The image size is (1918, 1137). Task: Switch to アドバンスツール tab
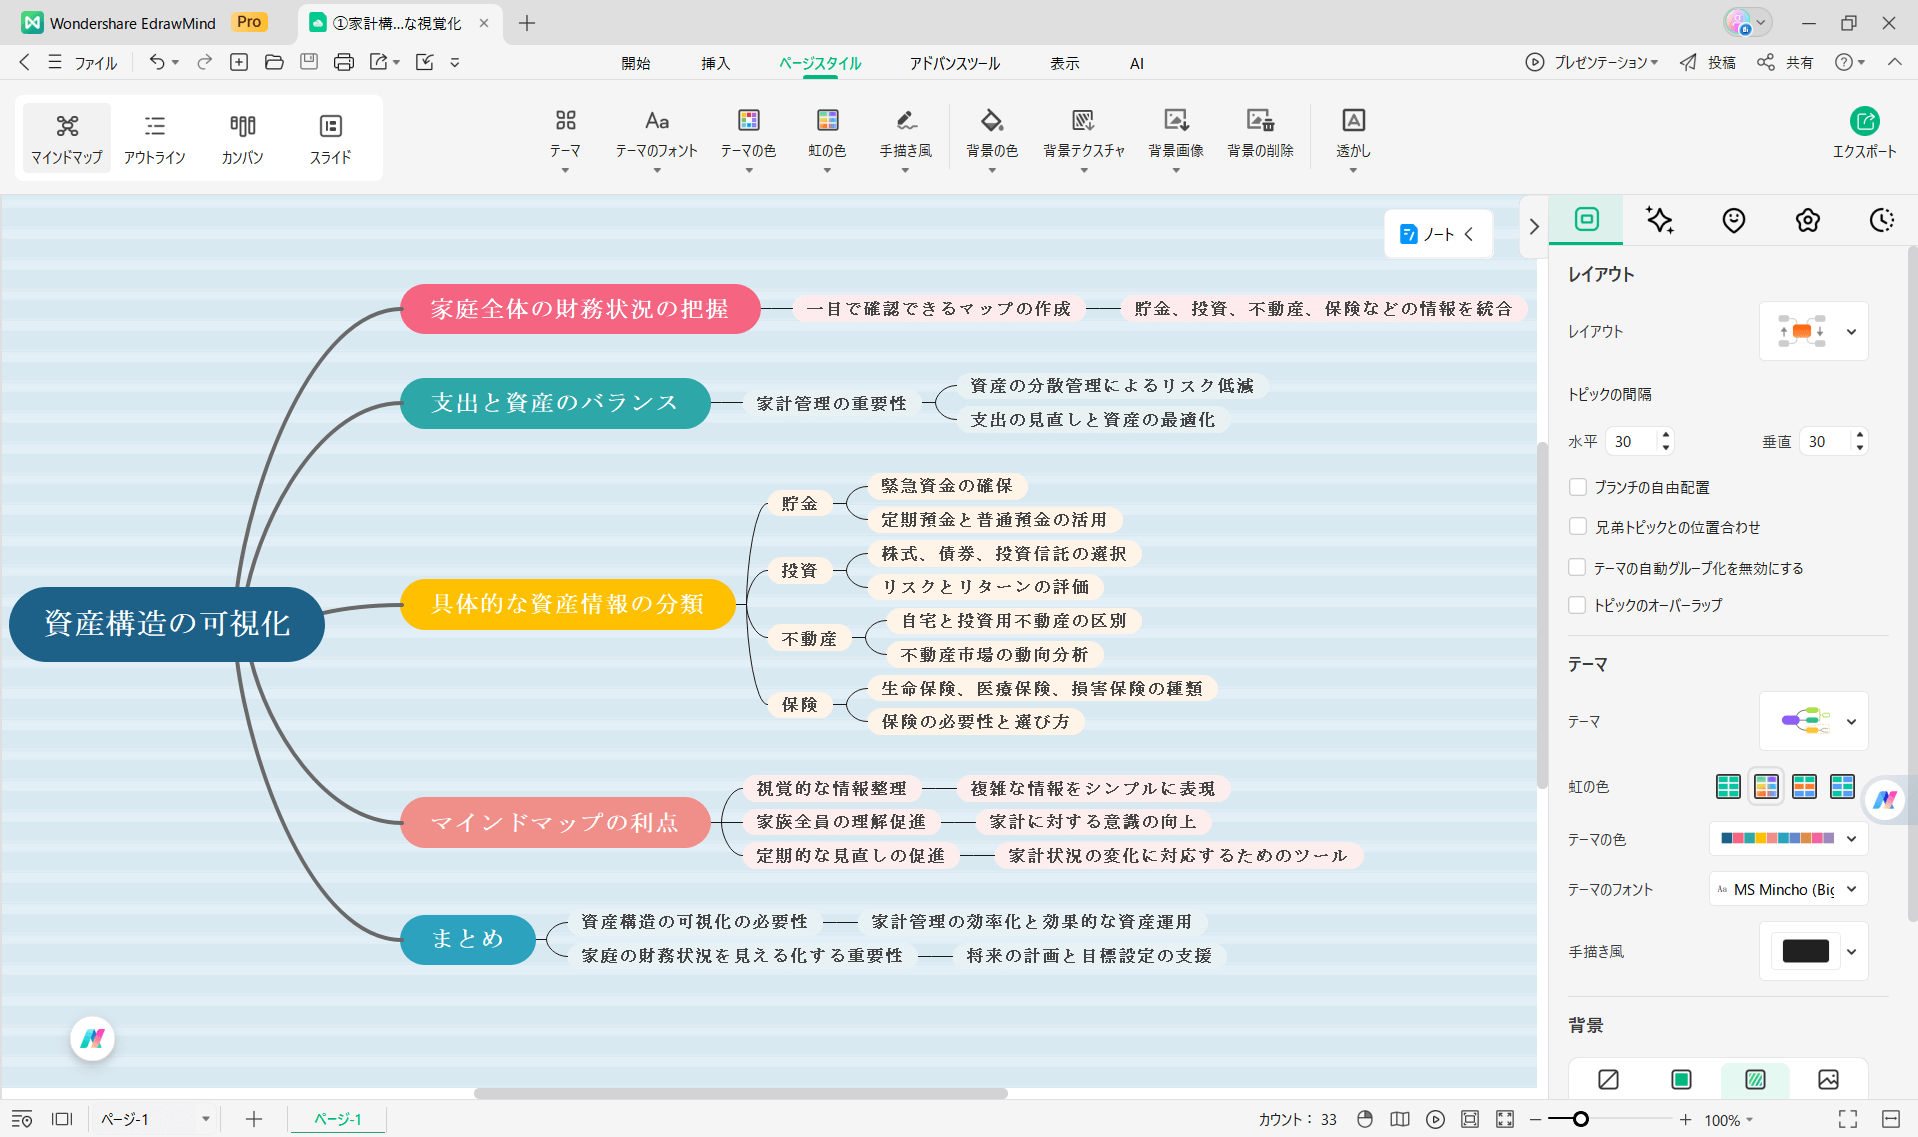(954, 63)
